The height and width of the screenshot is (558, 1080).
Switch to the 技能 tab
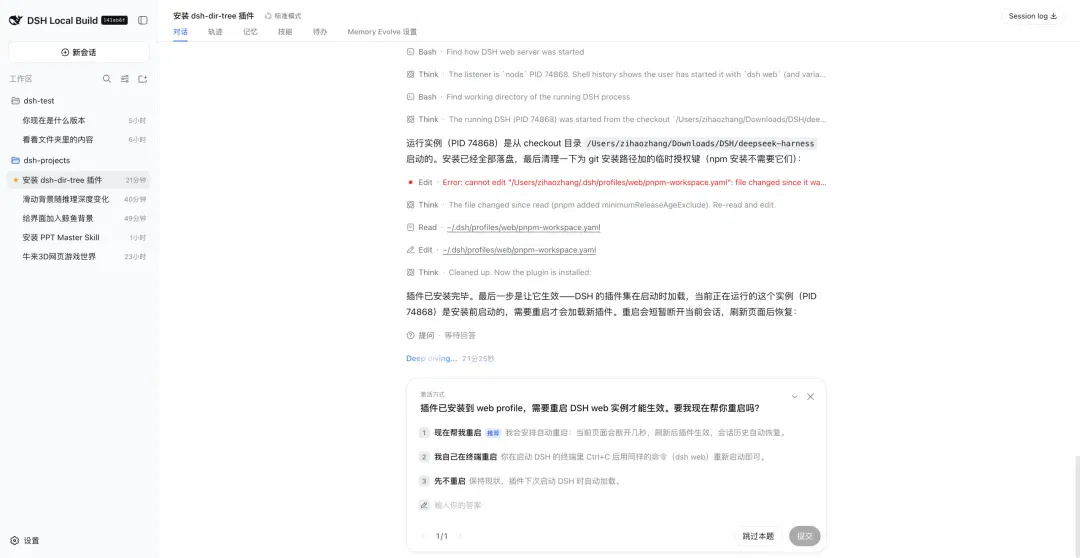pyautogui.click(x=284, y=32)
